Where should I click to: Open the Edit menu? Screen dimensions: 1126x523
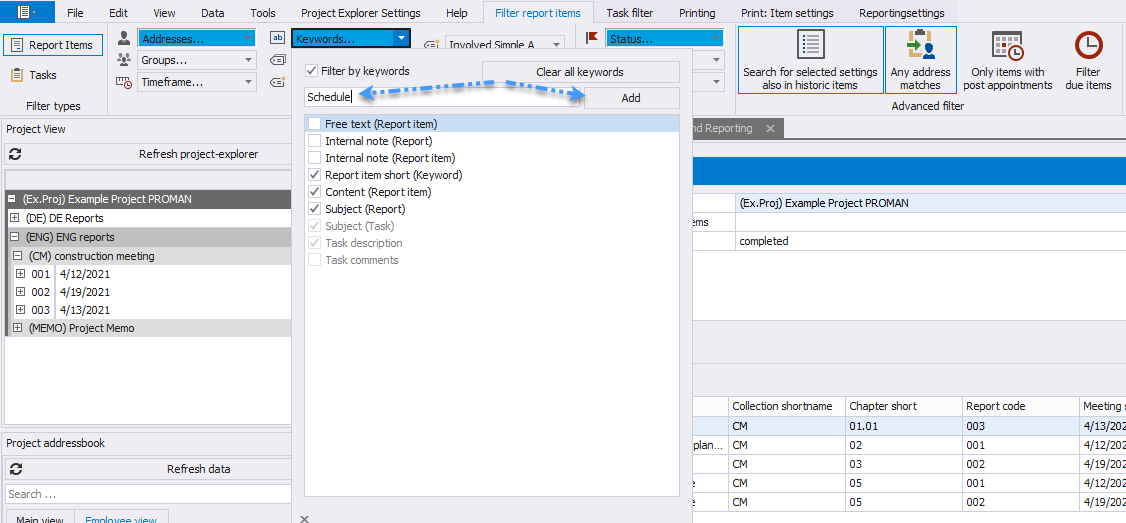[x=118, y=13]
